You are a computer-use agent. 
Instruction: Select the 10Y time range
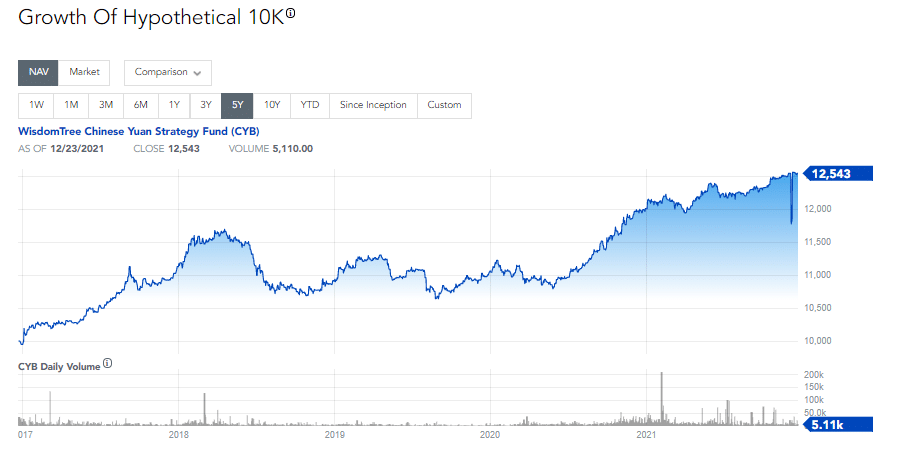click(x=272, y=106)
